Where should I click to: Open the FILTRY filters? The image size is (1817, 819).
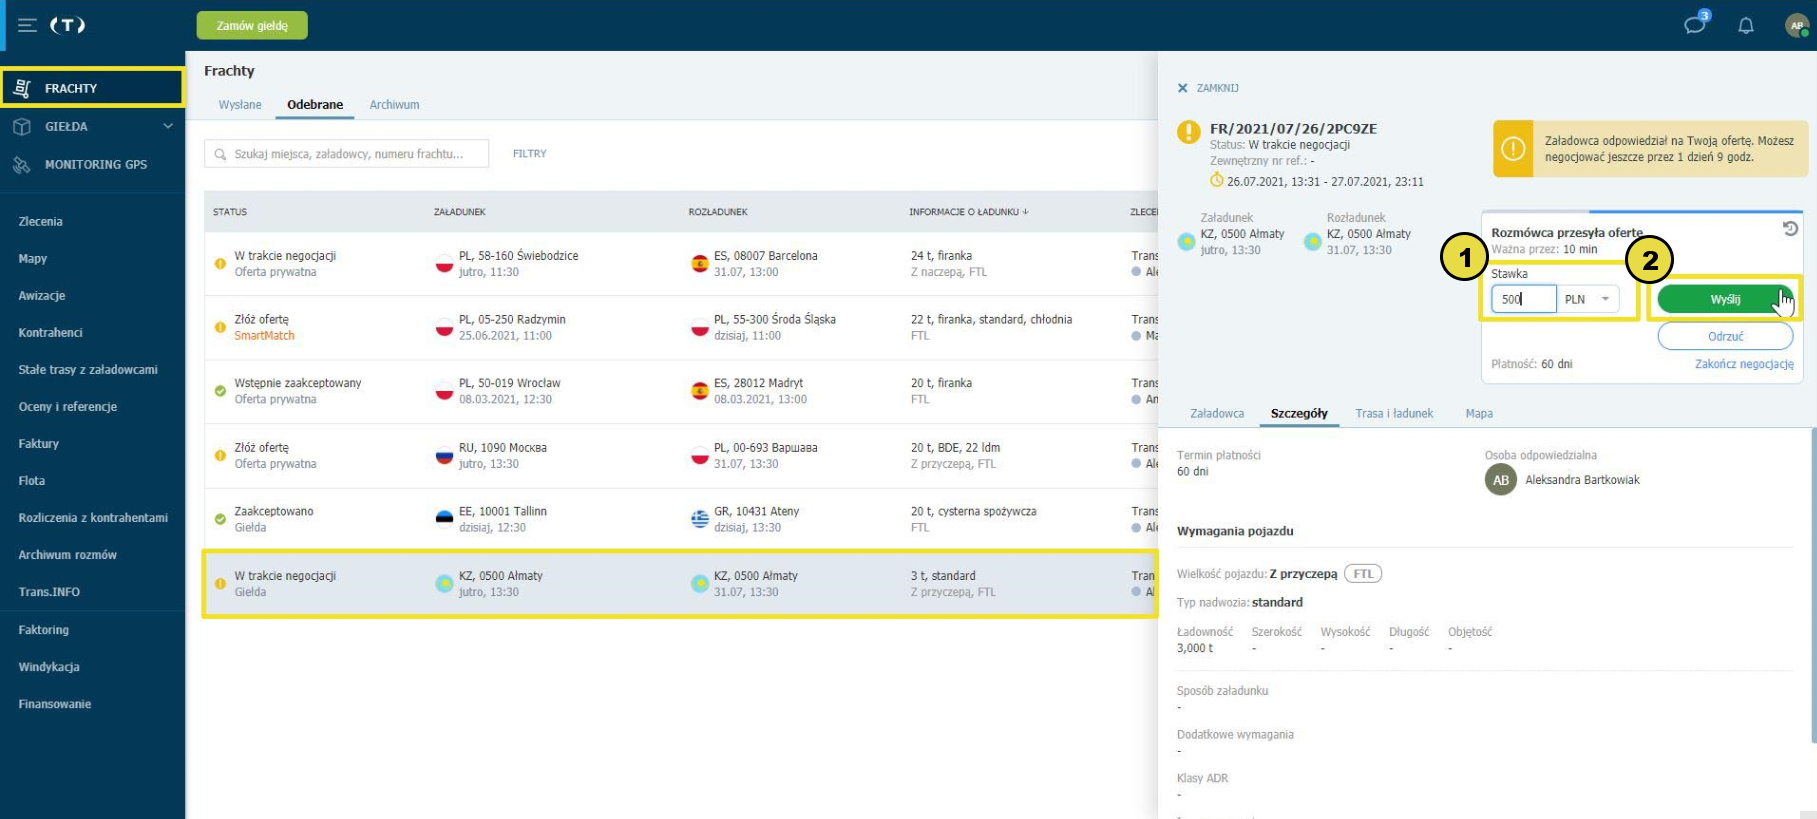(x=529, y=154)
